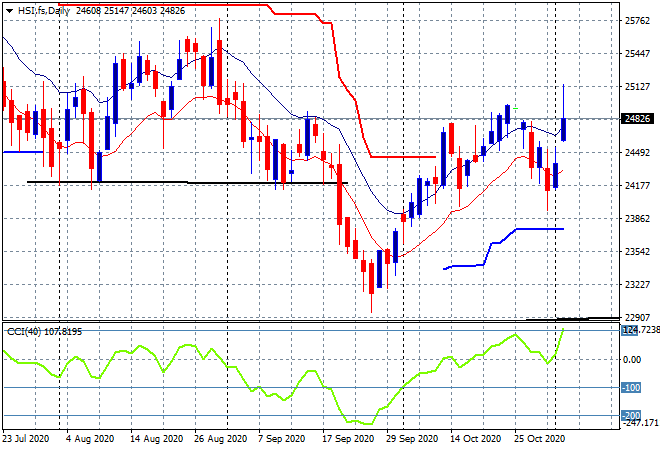Click price axis label 23542
The width and height of the screenshot is (660, 450).
coord(637,252)
